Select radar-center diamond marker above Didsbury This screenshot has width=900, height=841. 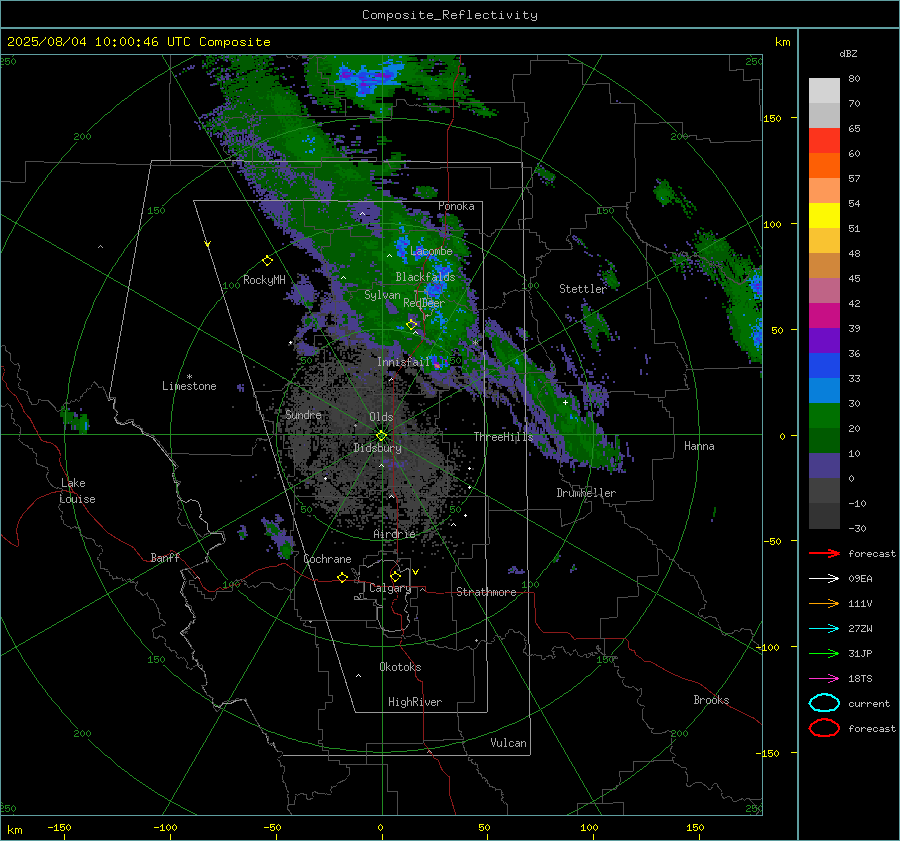coord(381,435)
